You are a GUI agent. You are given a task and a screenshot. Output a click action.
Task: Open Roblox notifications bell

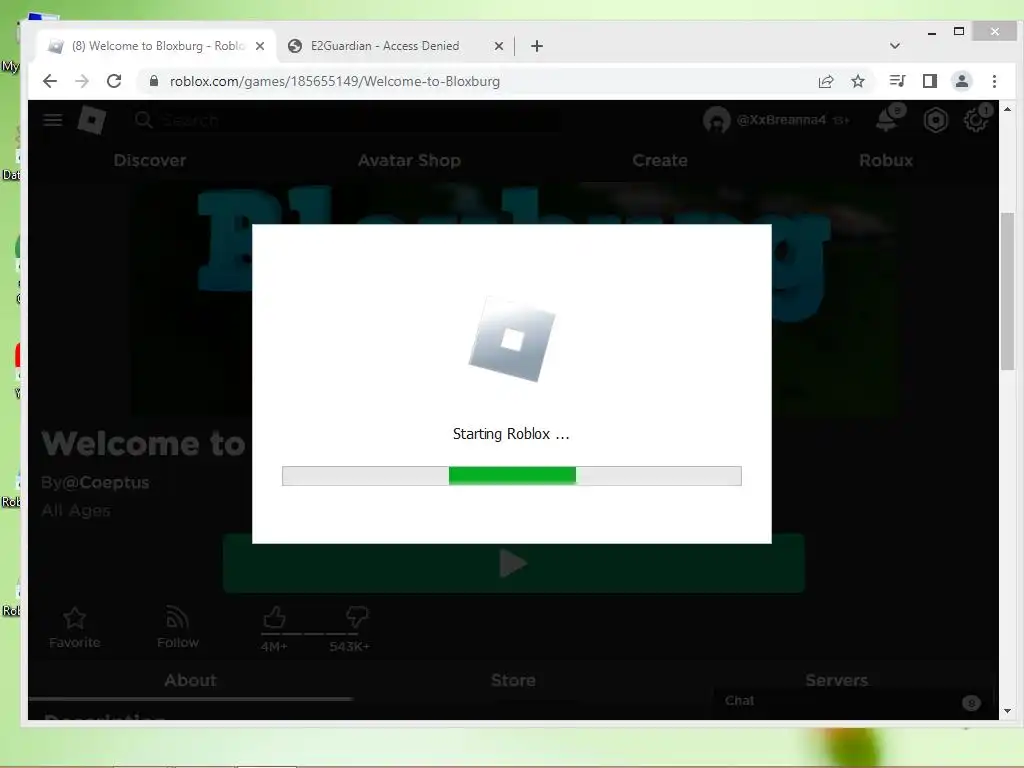coord(888,120)
